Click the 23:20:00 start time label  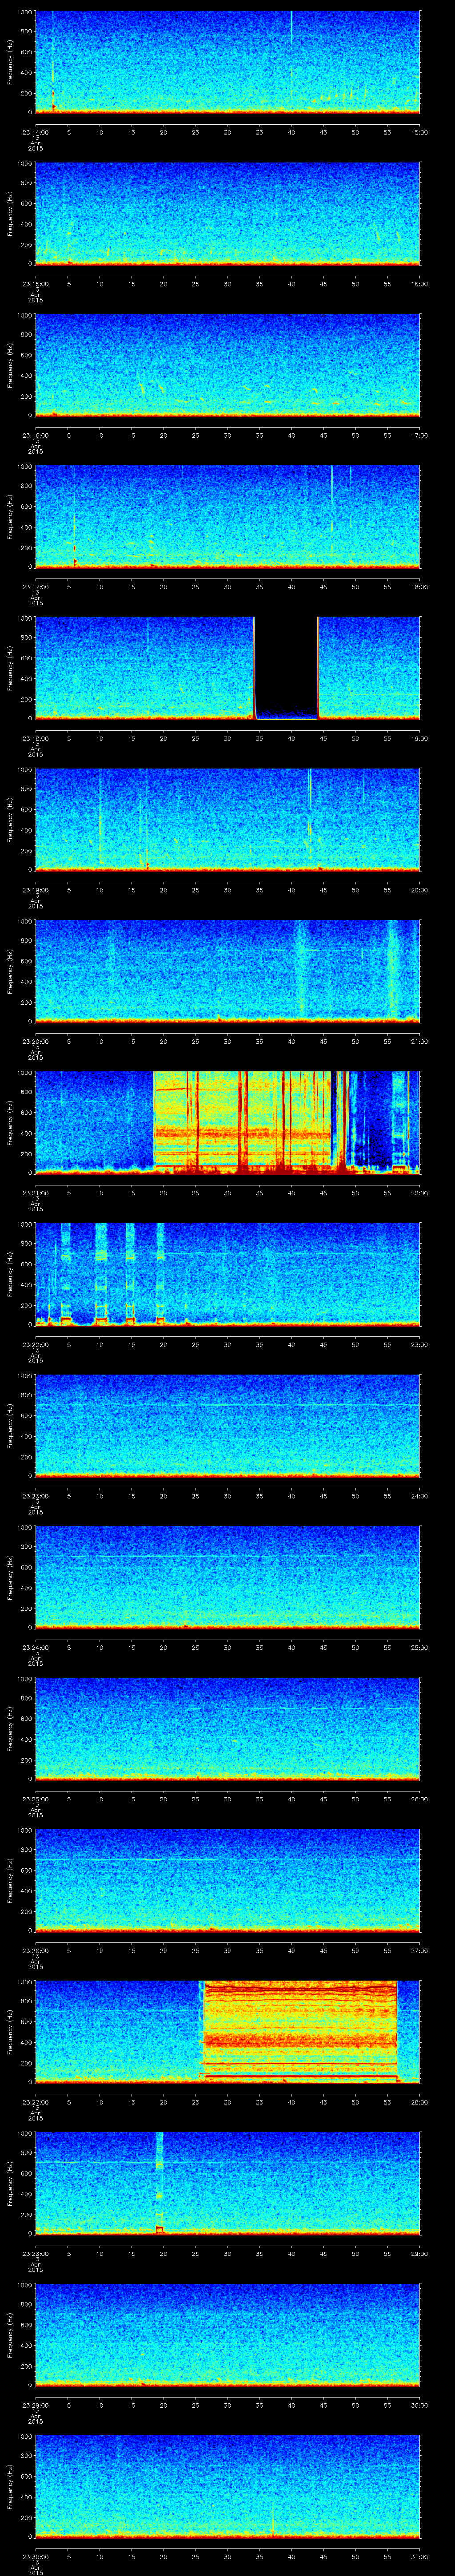[35, 1041]
